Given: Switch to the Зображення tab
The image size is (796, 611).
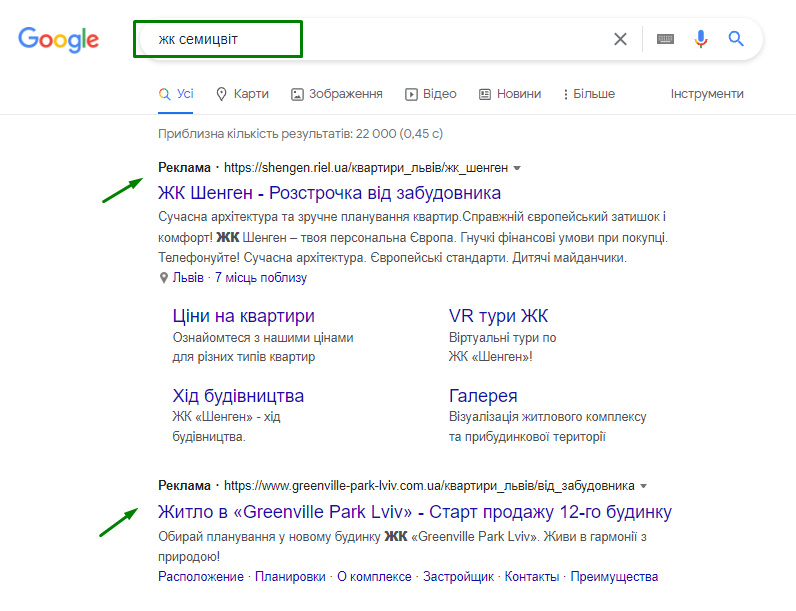Looking at the screenshot, I should click(337, 94).
